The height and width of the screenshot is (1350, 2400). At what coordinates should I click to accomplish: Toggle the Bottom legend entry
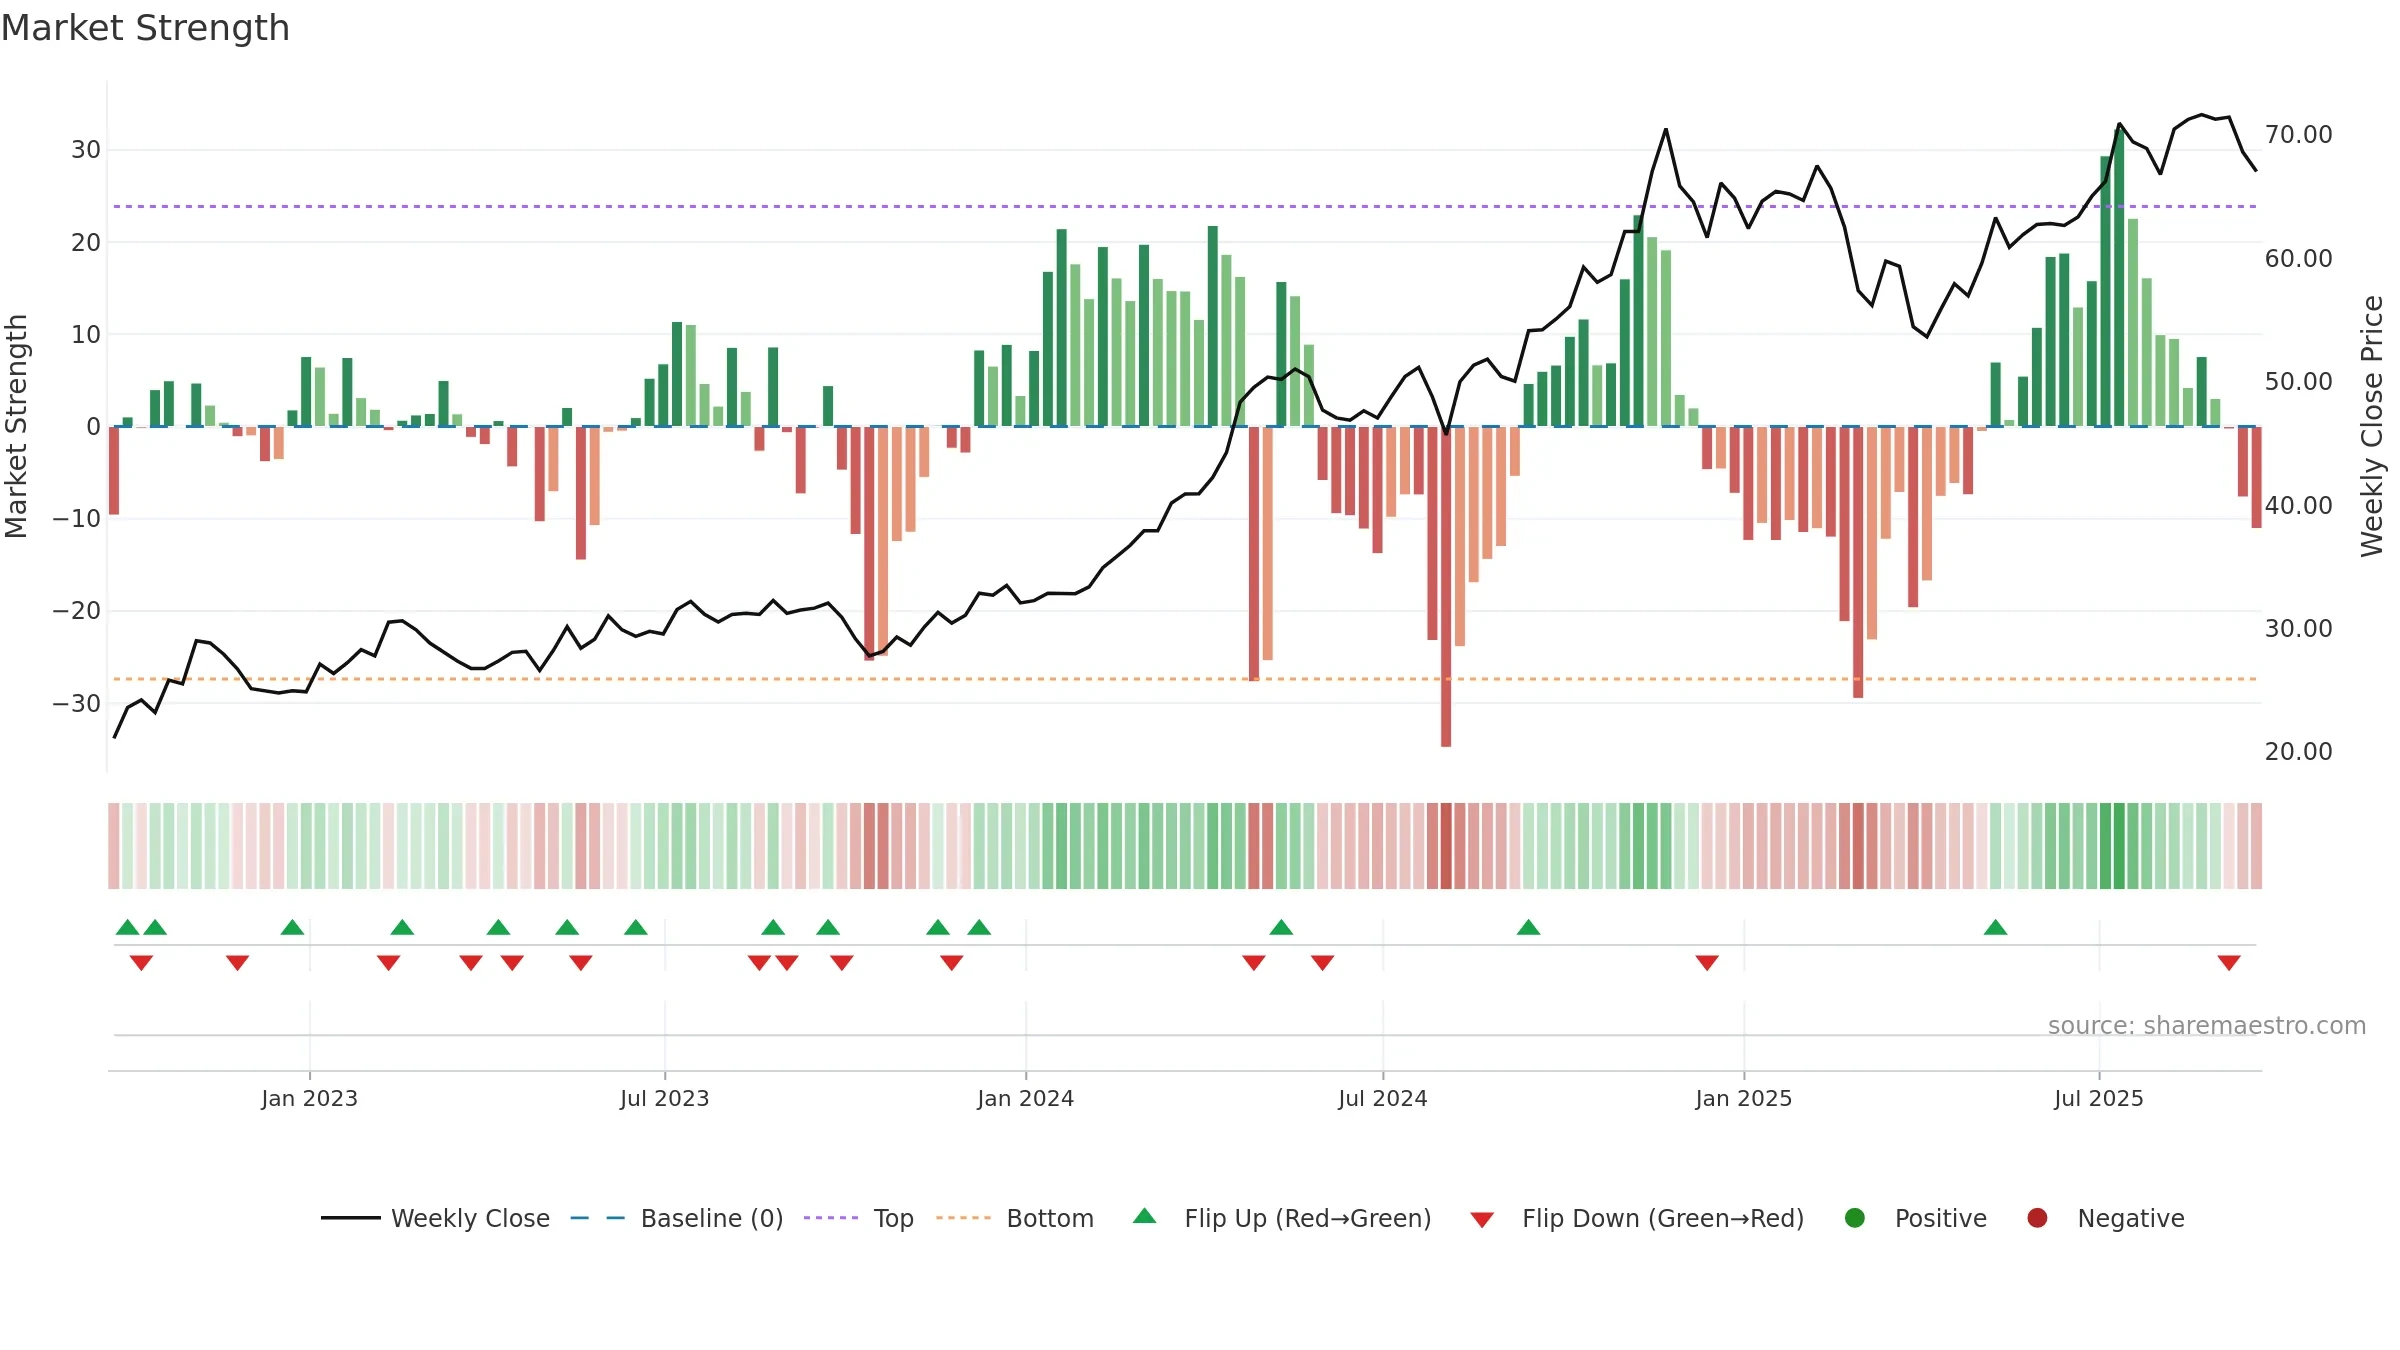coord(1015,1218)
